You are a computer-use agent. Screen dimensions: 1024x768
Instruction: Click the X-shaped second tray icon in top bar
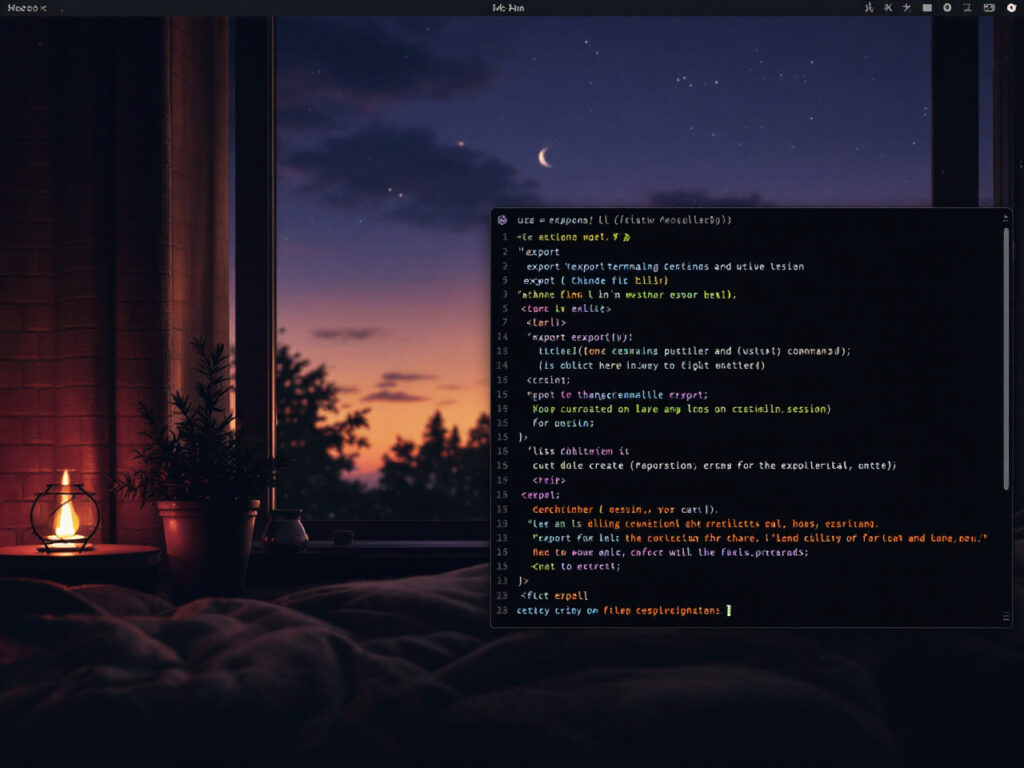point(887,8)
